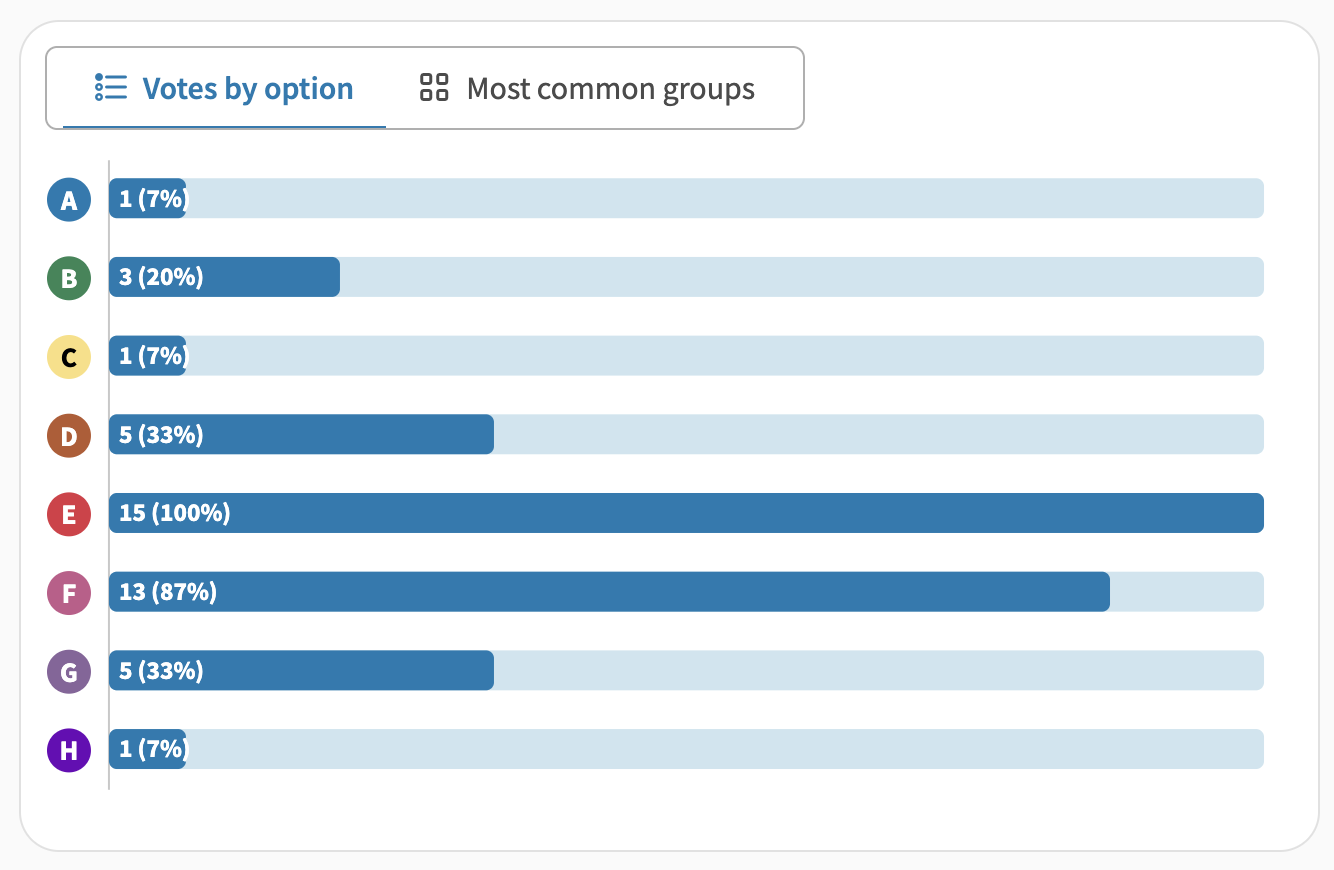Click the list icon beside Votes by option
The height and width of the screenshot is (870, 1334).
pyautogui.click(x=111, y=88)
